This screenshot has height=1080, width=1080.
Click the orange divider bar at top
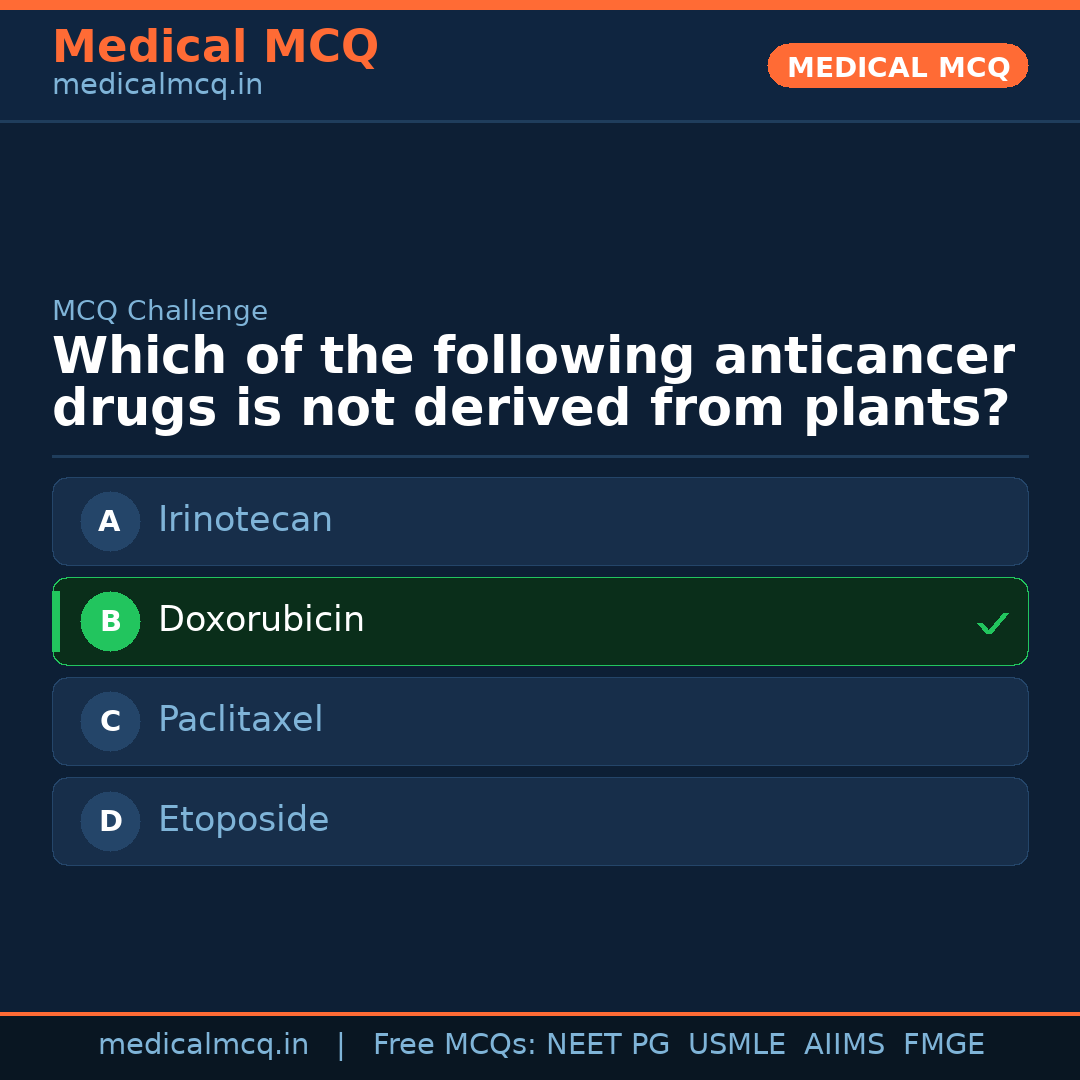pos(540,5)
